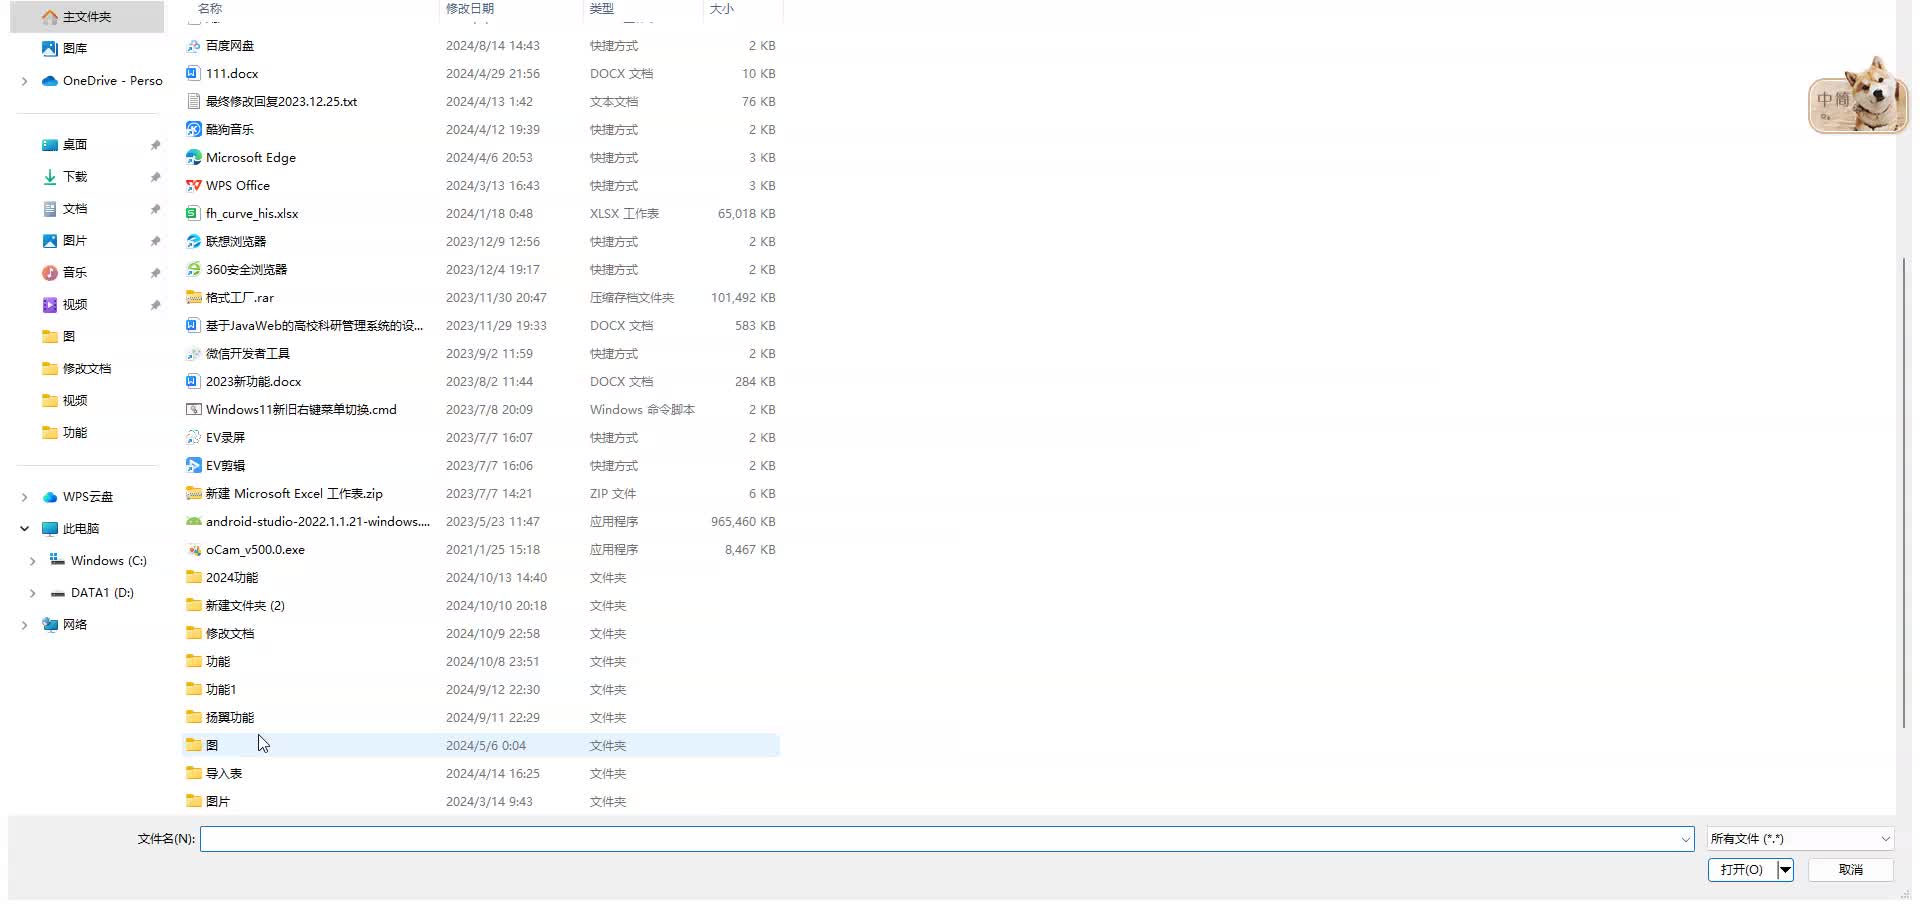Image resolution: width=1920 pixels, height=904 pixels.
Task: Click the 取消 button
Action: (1851, 870)
